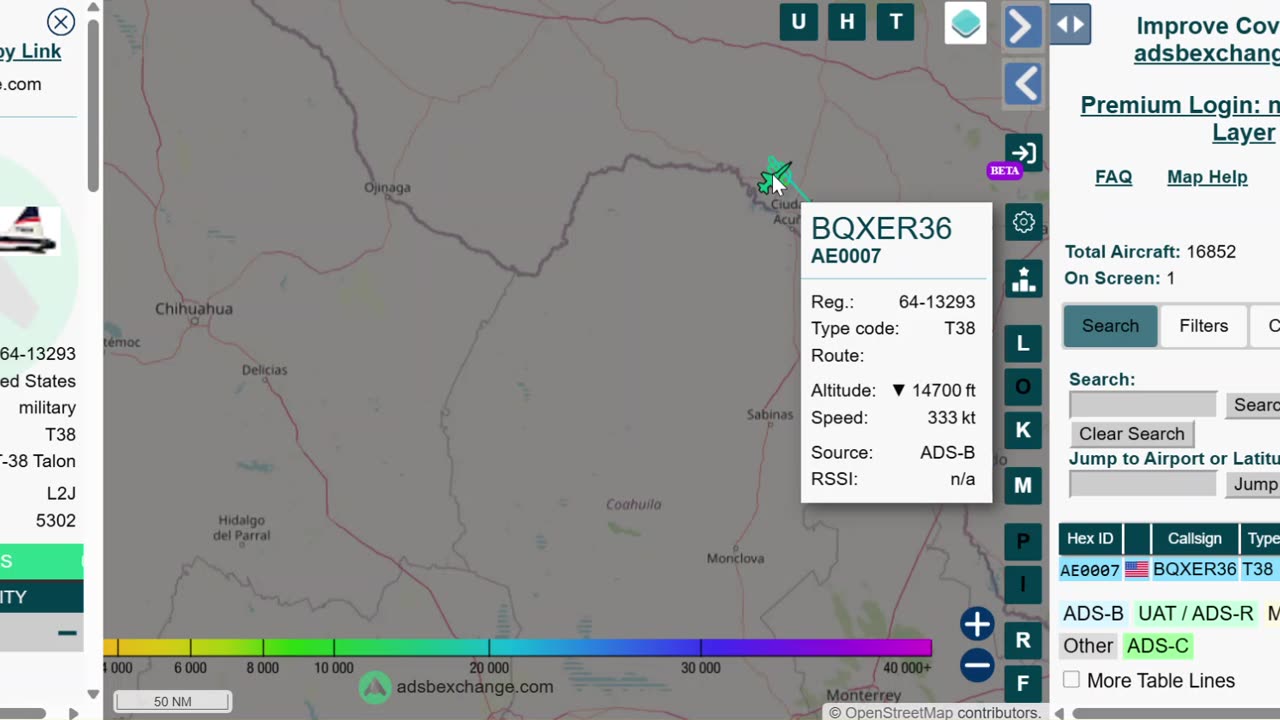This screenshot has width=1280, height=720.
Task: Select the AE0007 table row hex
Action: tap(1090, 570)
